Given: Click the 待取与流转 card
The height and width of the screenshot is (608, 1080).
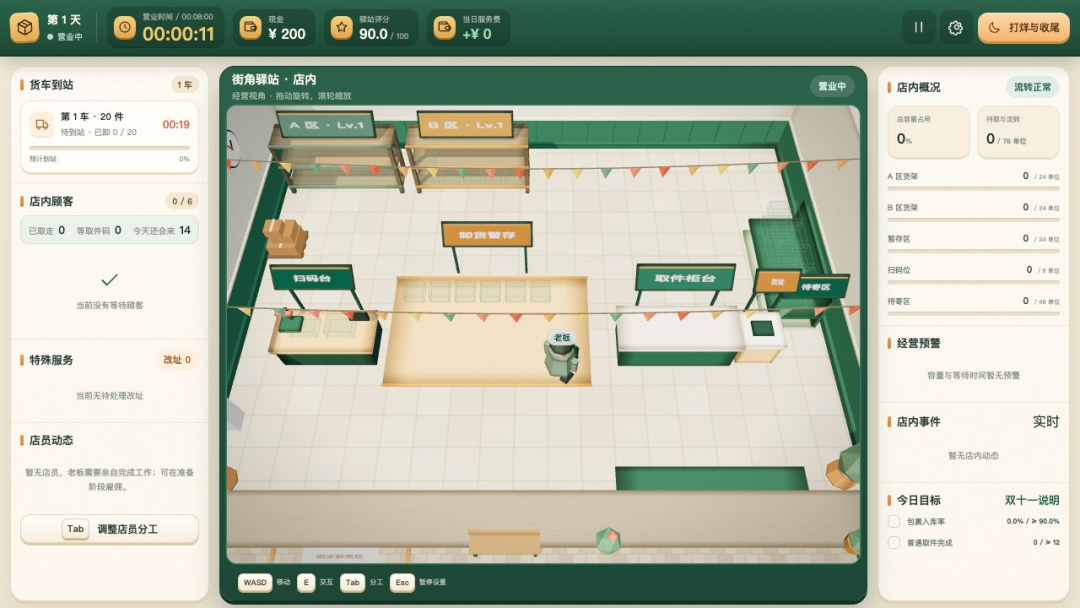Looking at the screenshot, I should point(1018,132).
